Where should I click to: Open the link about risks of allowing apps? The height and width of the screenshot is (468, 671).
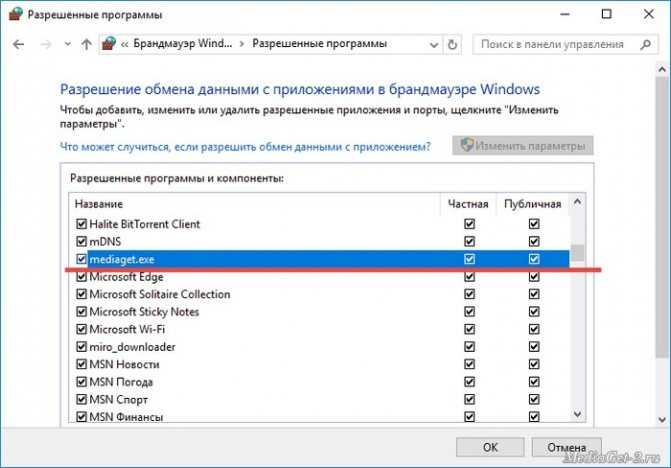tap(245, 147)
